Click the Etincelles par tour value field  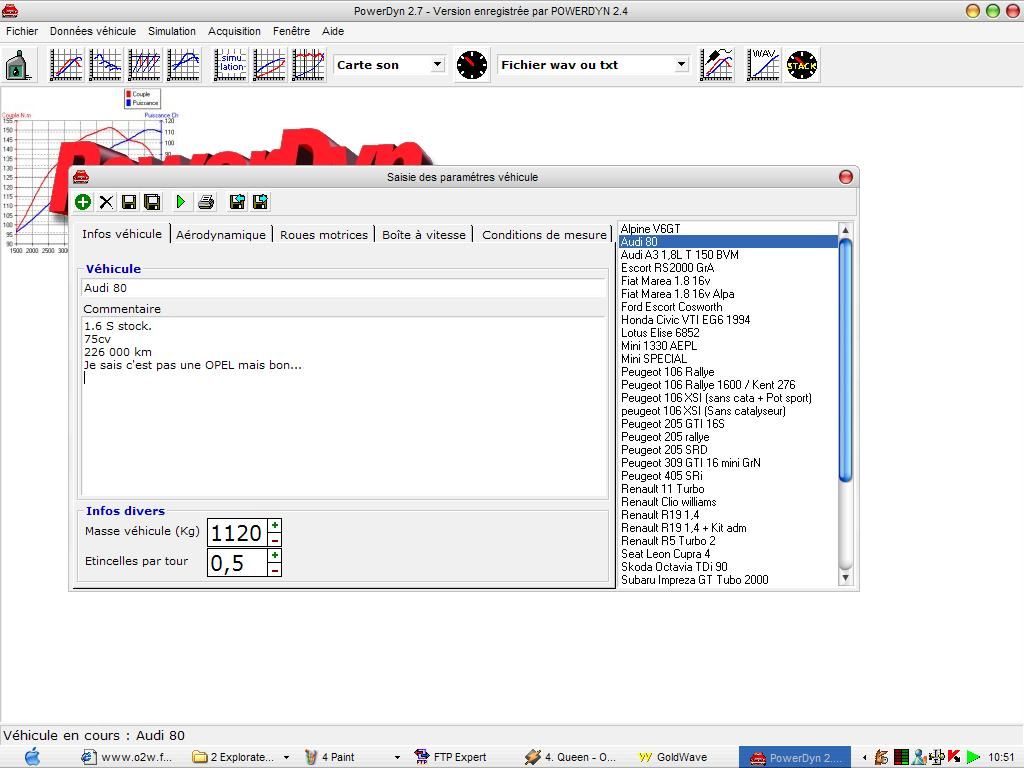(x=237, y=562)
